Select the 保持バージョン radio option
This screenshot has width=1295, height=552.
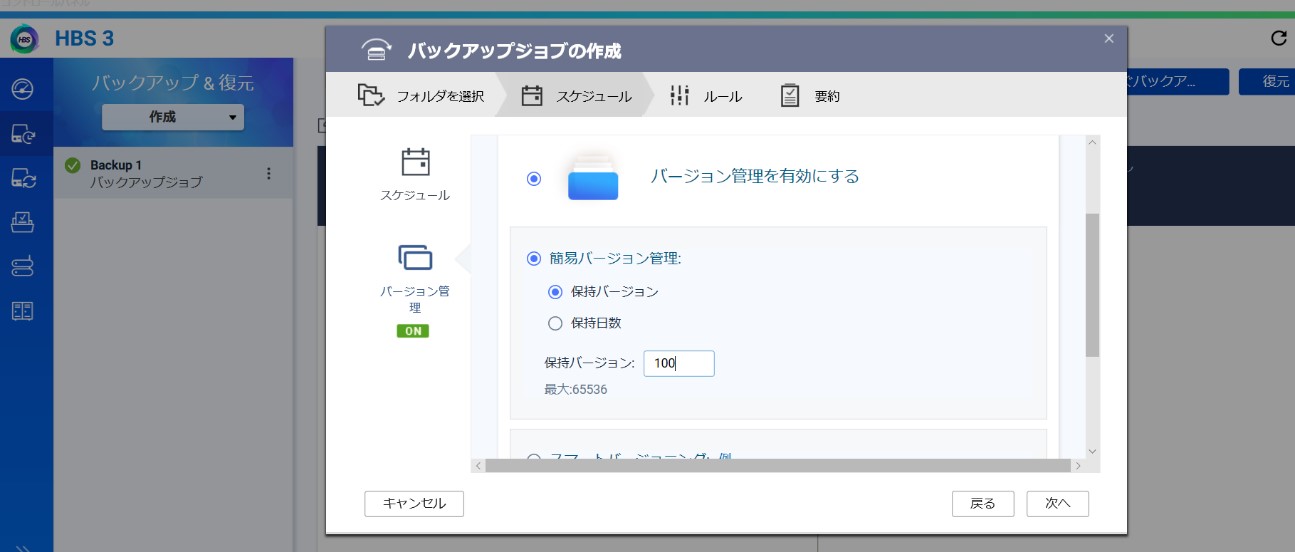click(x=556, y=291)
